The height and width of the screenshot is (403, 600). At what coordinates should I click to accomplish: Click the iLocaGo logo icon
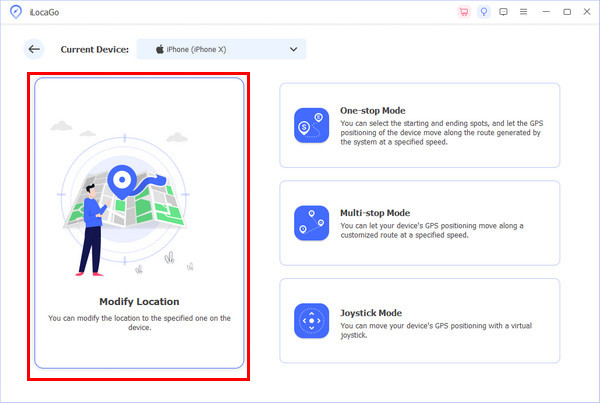[x=14, y=12]
